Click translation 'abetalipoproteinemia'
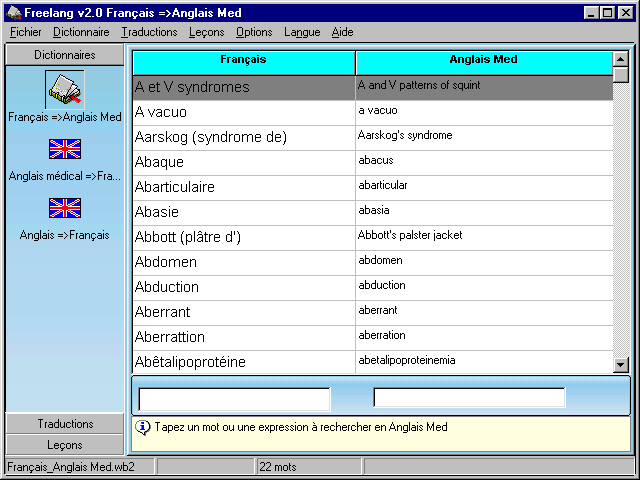640x480 pixels. click(x=407, y=360)
